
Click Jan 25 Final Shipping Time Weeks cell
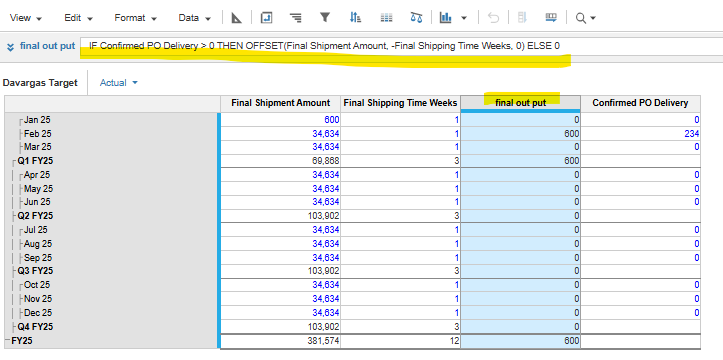400,120
